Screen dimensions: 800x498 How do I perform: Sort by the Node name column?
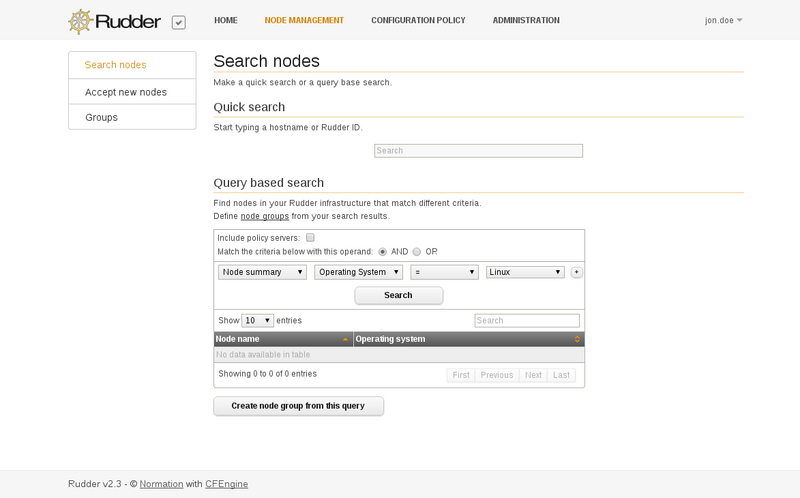point(283,339)
